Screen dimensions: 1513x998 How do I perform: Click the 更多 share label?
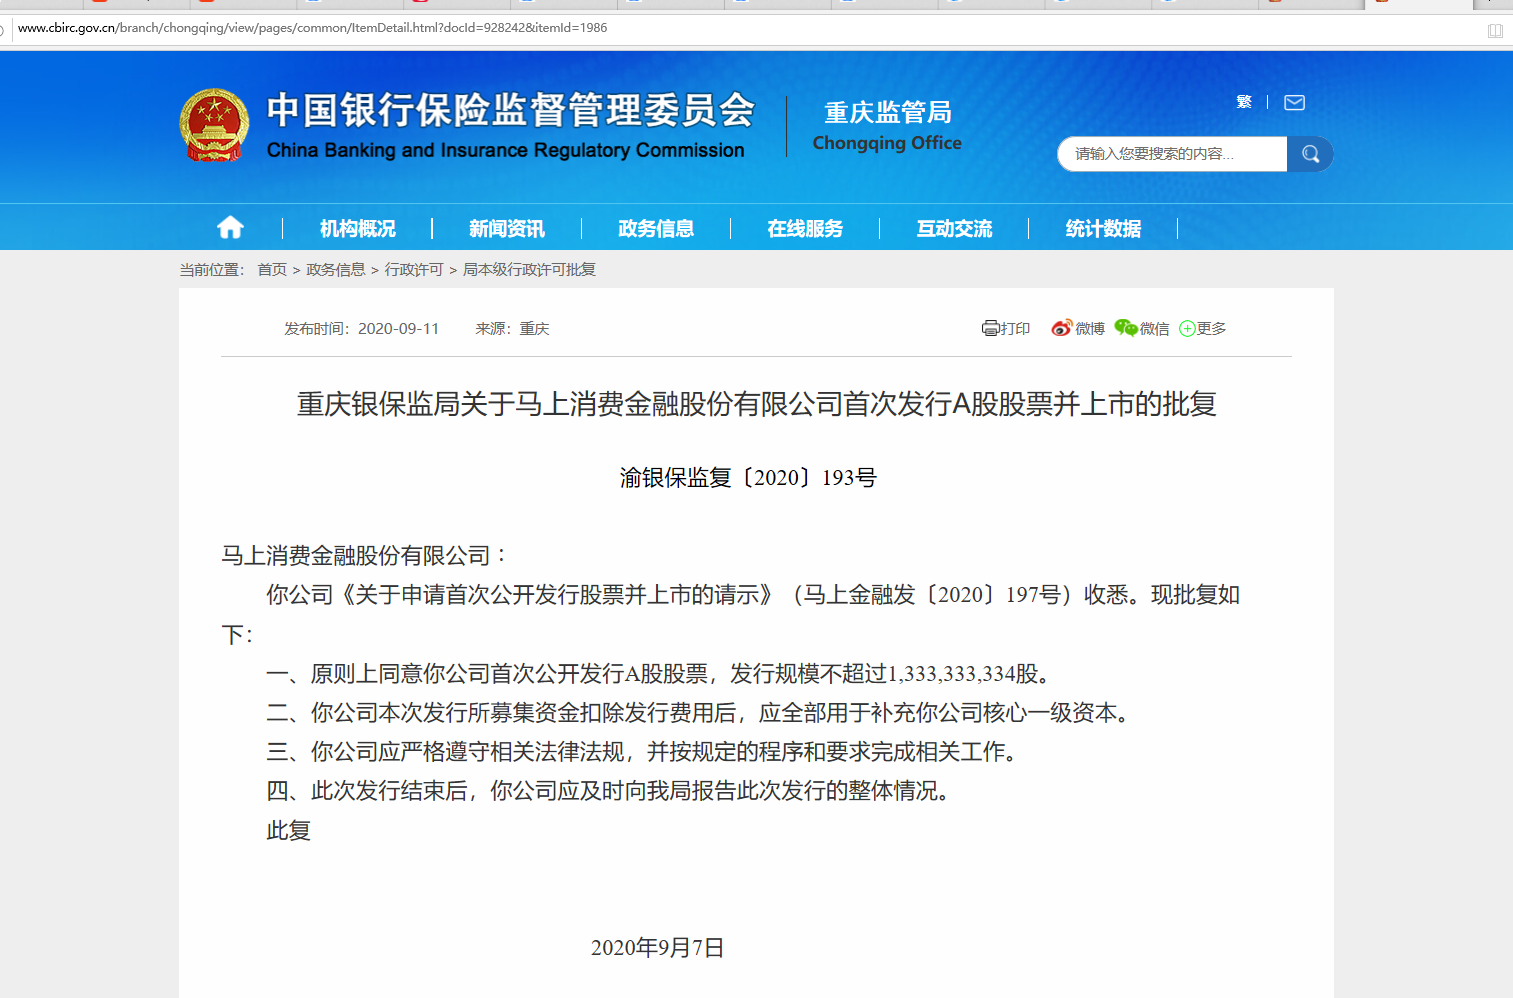pyautogui.click(x=1211, y=329)
